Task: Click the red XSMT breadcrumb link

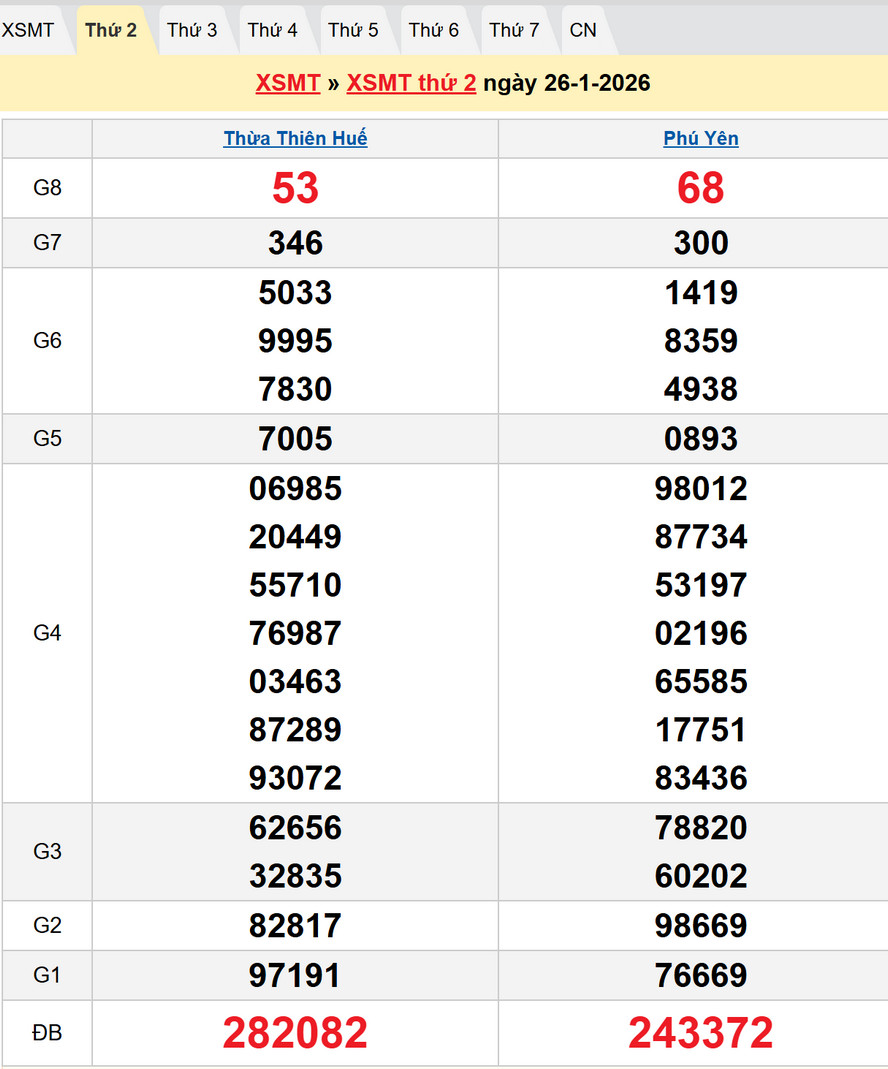Action: (x=287, y=83)
